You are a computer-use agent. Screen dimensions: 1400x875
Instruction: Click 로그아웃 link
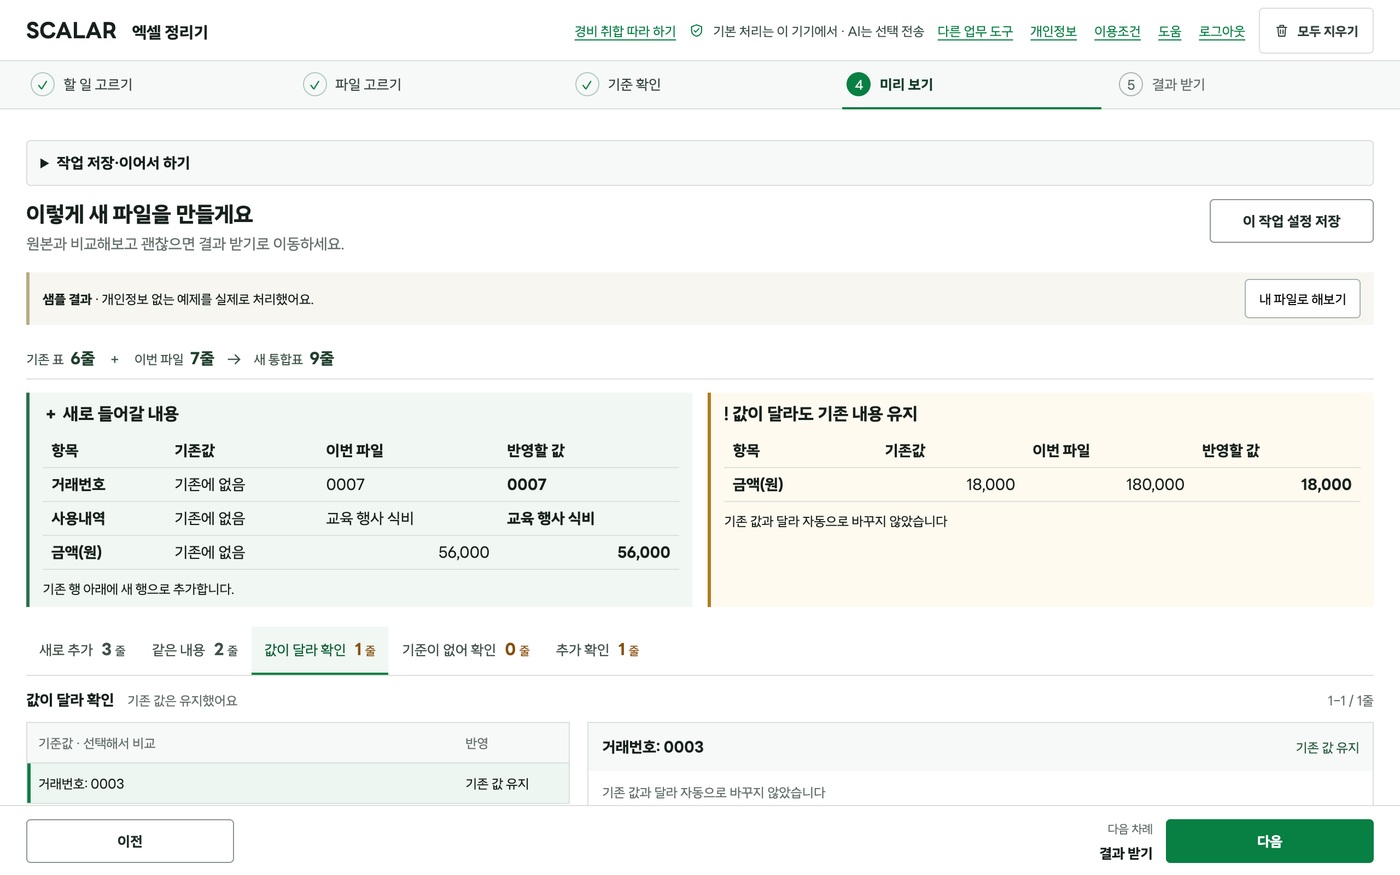pos(1222,32)
